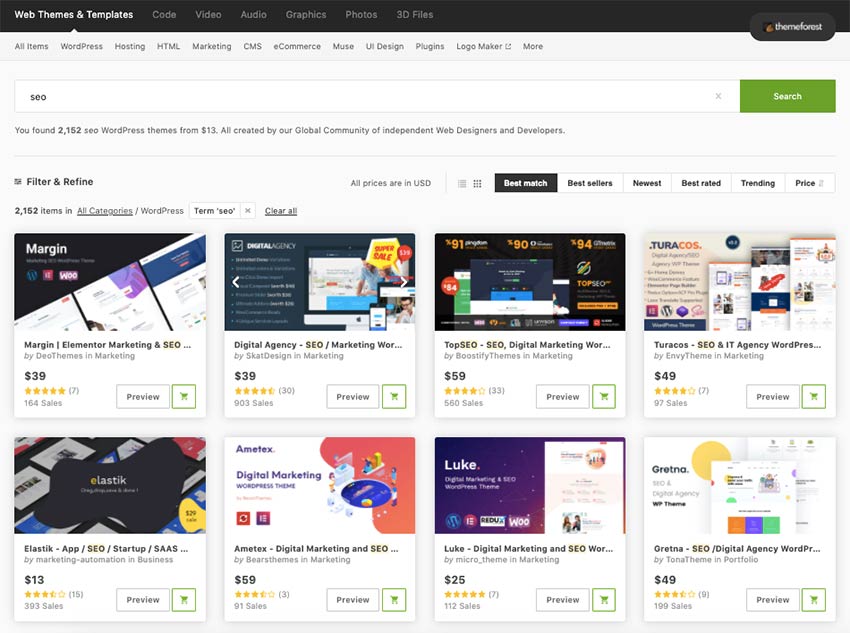Add Turacos theme to cart

click(814, 397)
